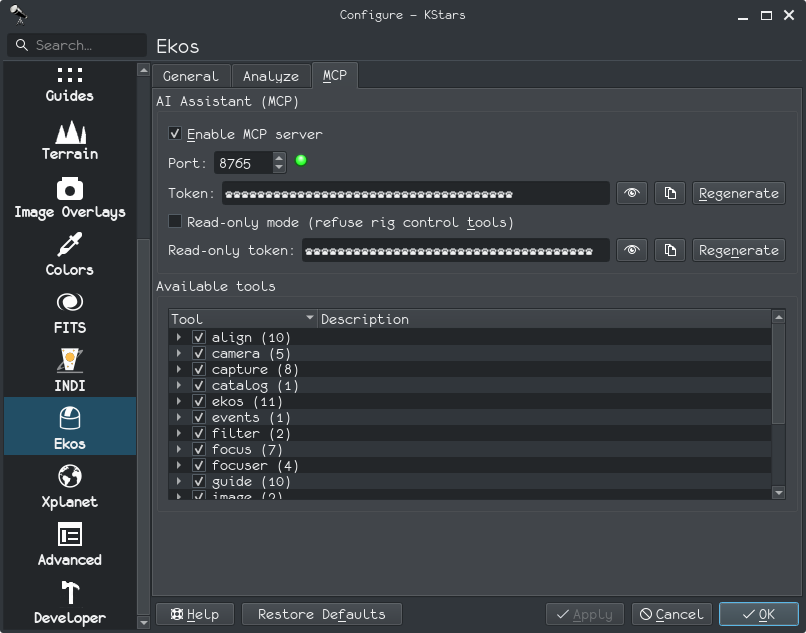Click the Help button
806x633 pixels.
click(x=195, y=614)
